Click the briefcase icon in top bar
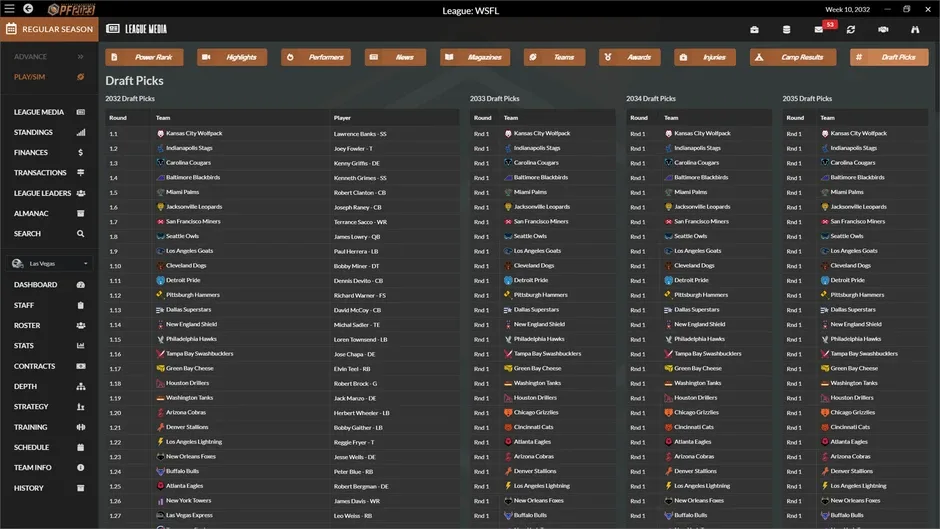 tap(754, 29)
